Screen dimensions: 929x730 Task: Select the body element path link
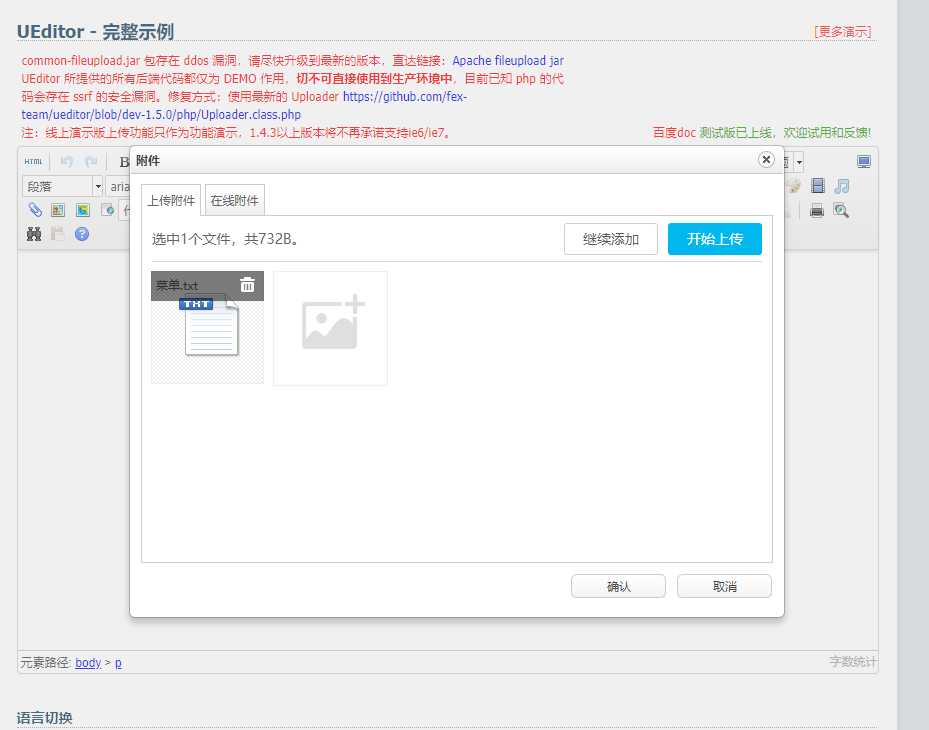(88, 662)
